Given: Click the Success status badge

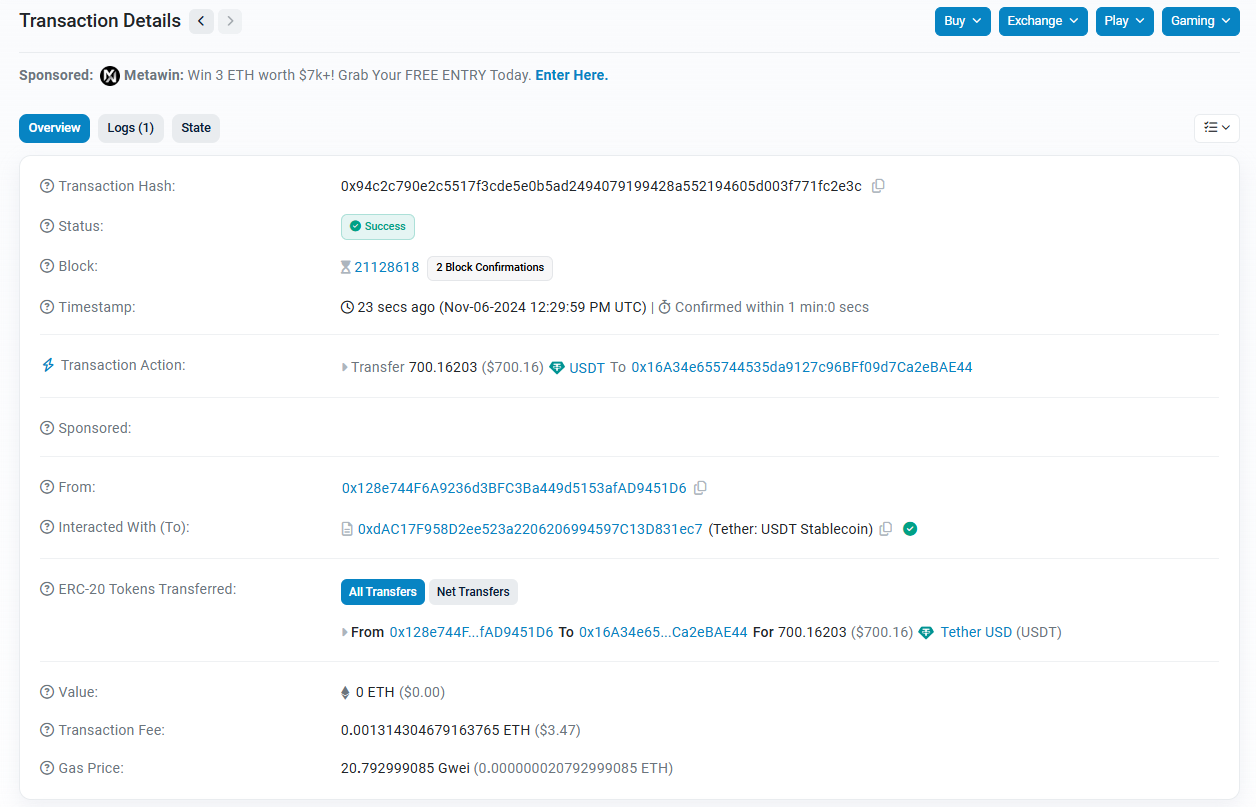Looking at the screenshot, I should tap(378, 227).
